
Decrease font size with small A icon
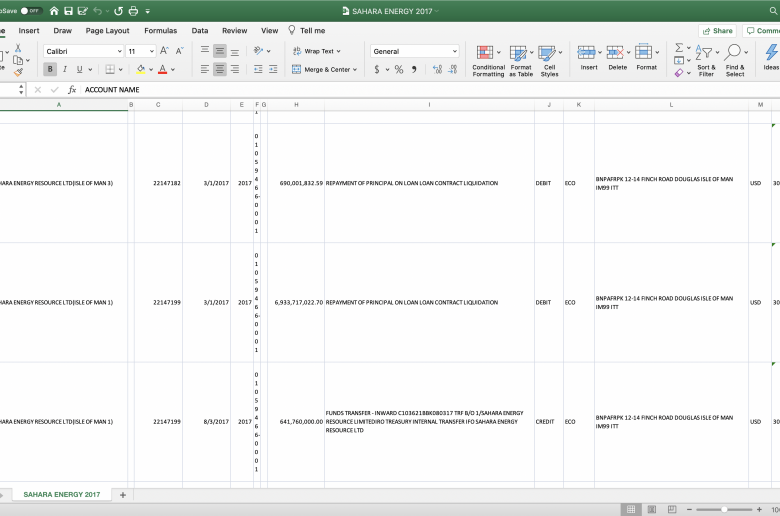180,51
